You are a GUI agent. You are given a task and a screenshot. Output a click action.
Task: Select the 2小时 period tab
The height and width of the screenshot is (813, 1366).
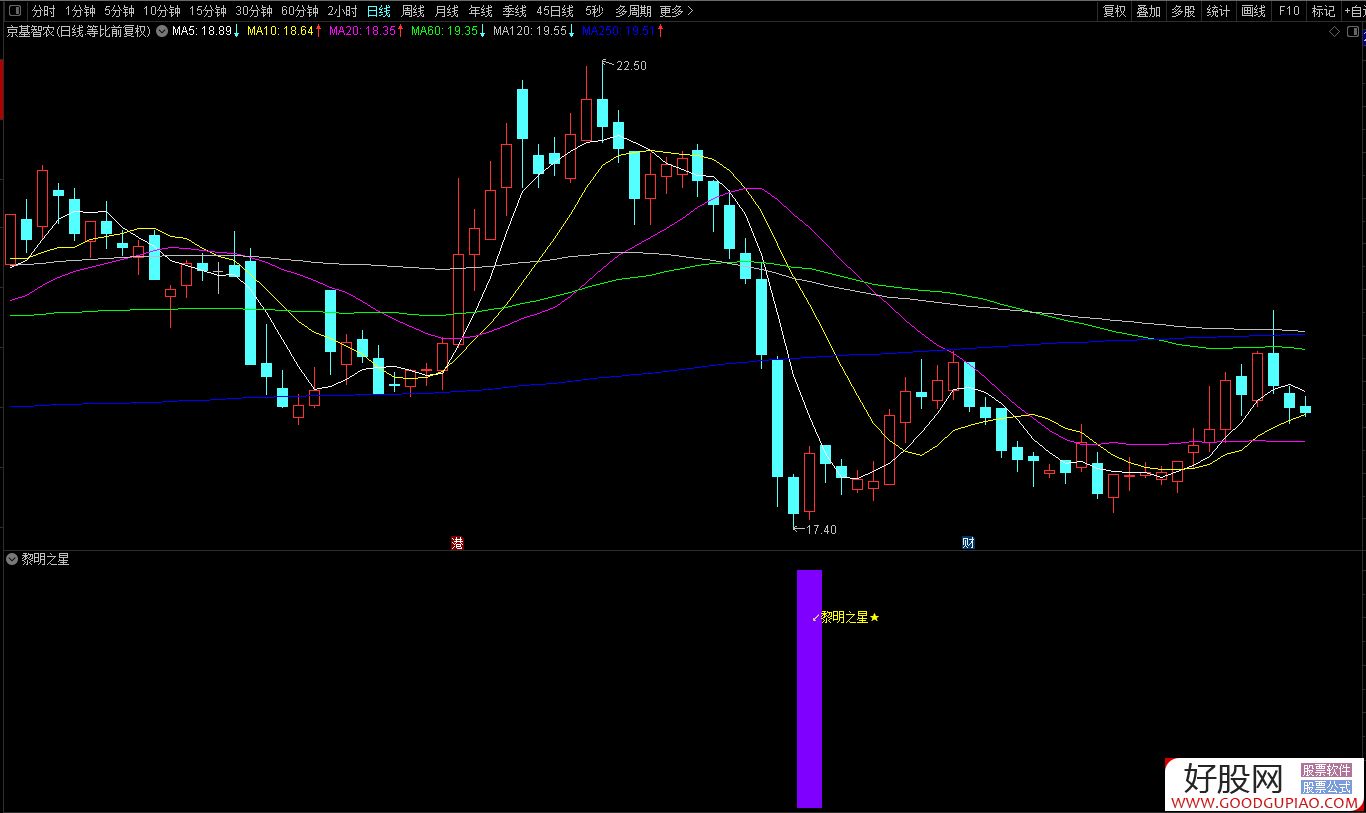tap(342, 11)
